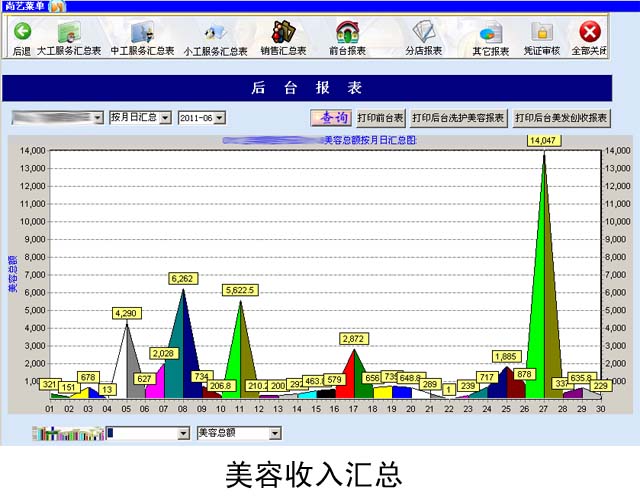Open the 前台报表 front desk report icon
Screen dimensions: 640x500
(347, 34)
